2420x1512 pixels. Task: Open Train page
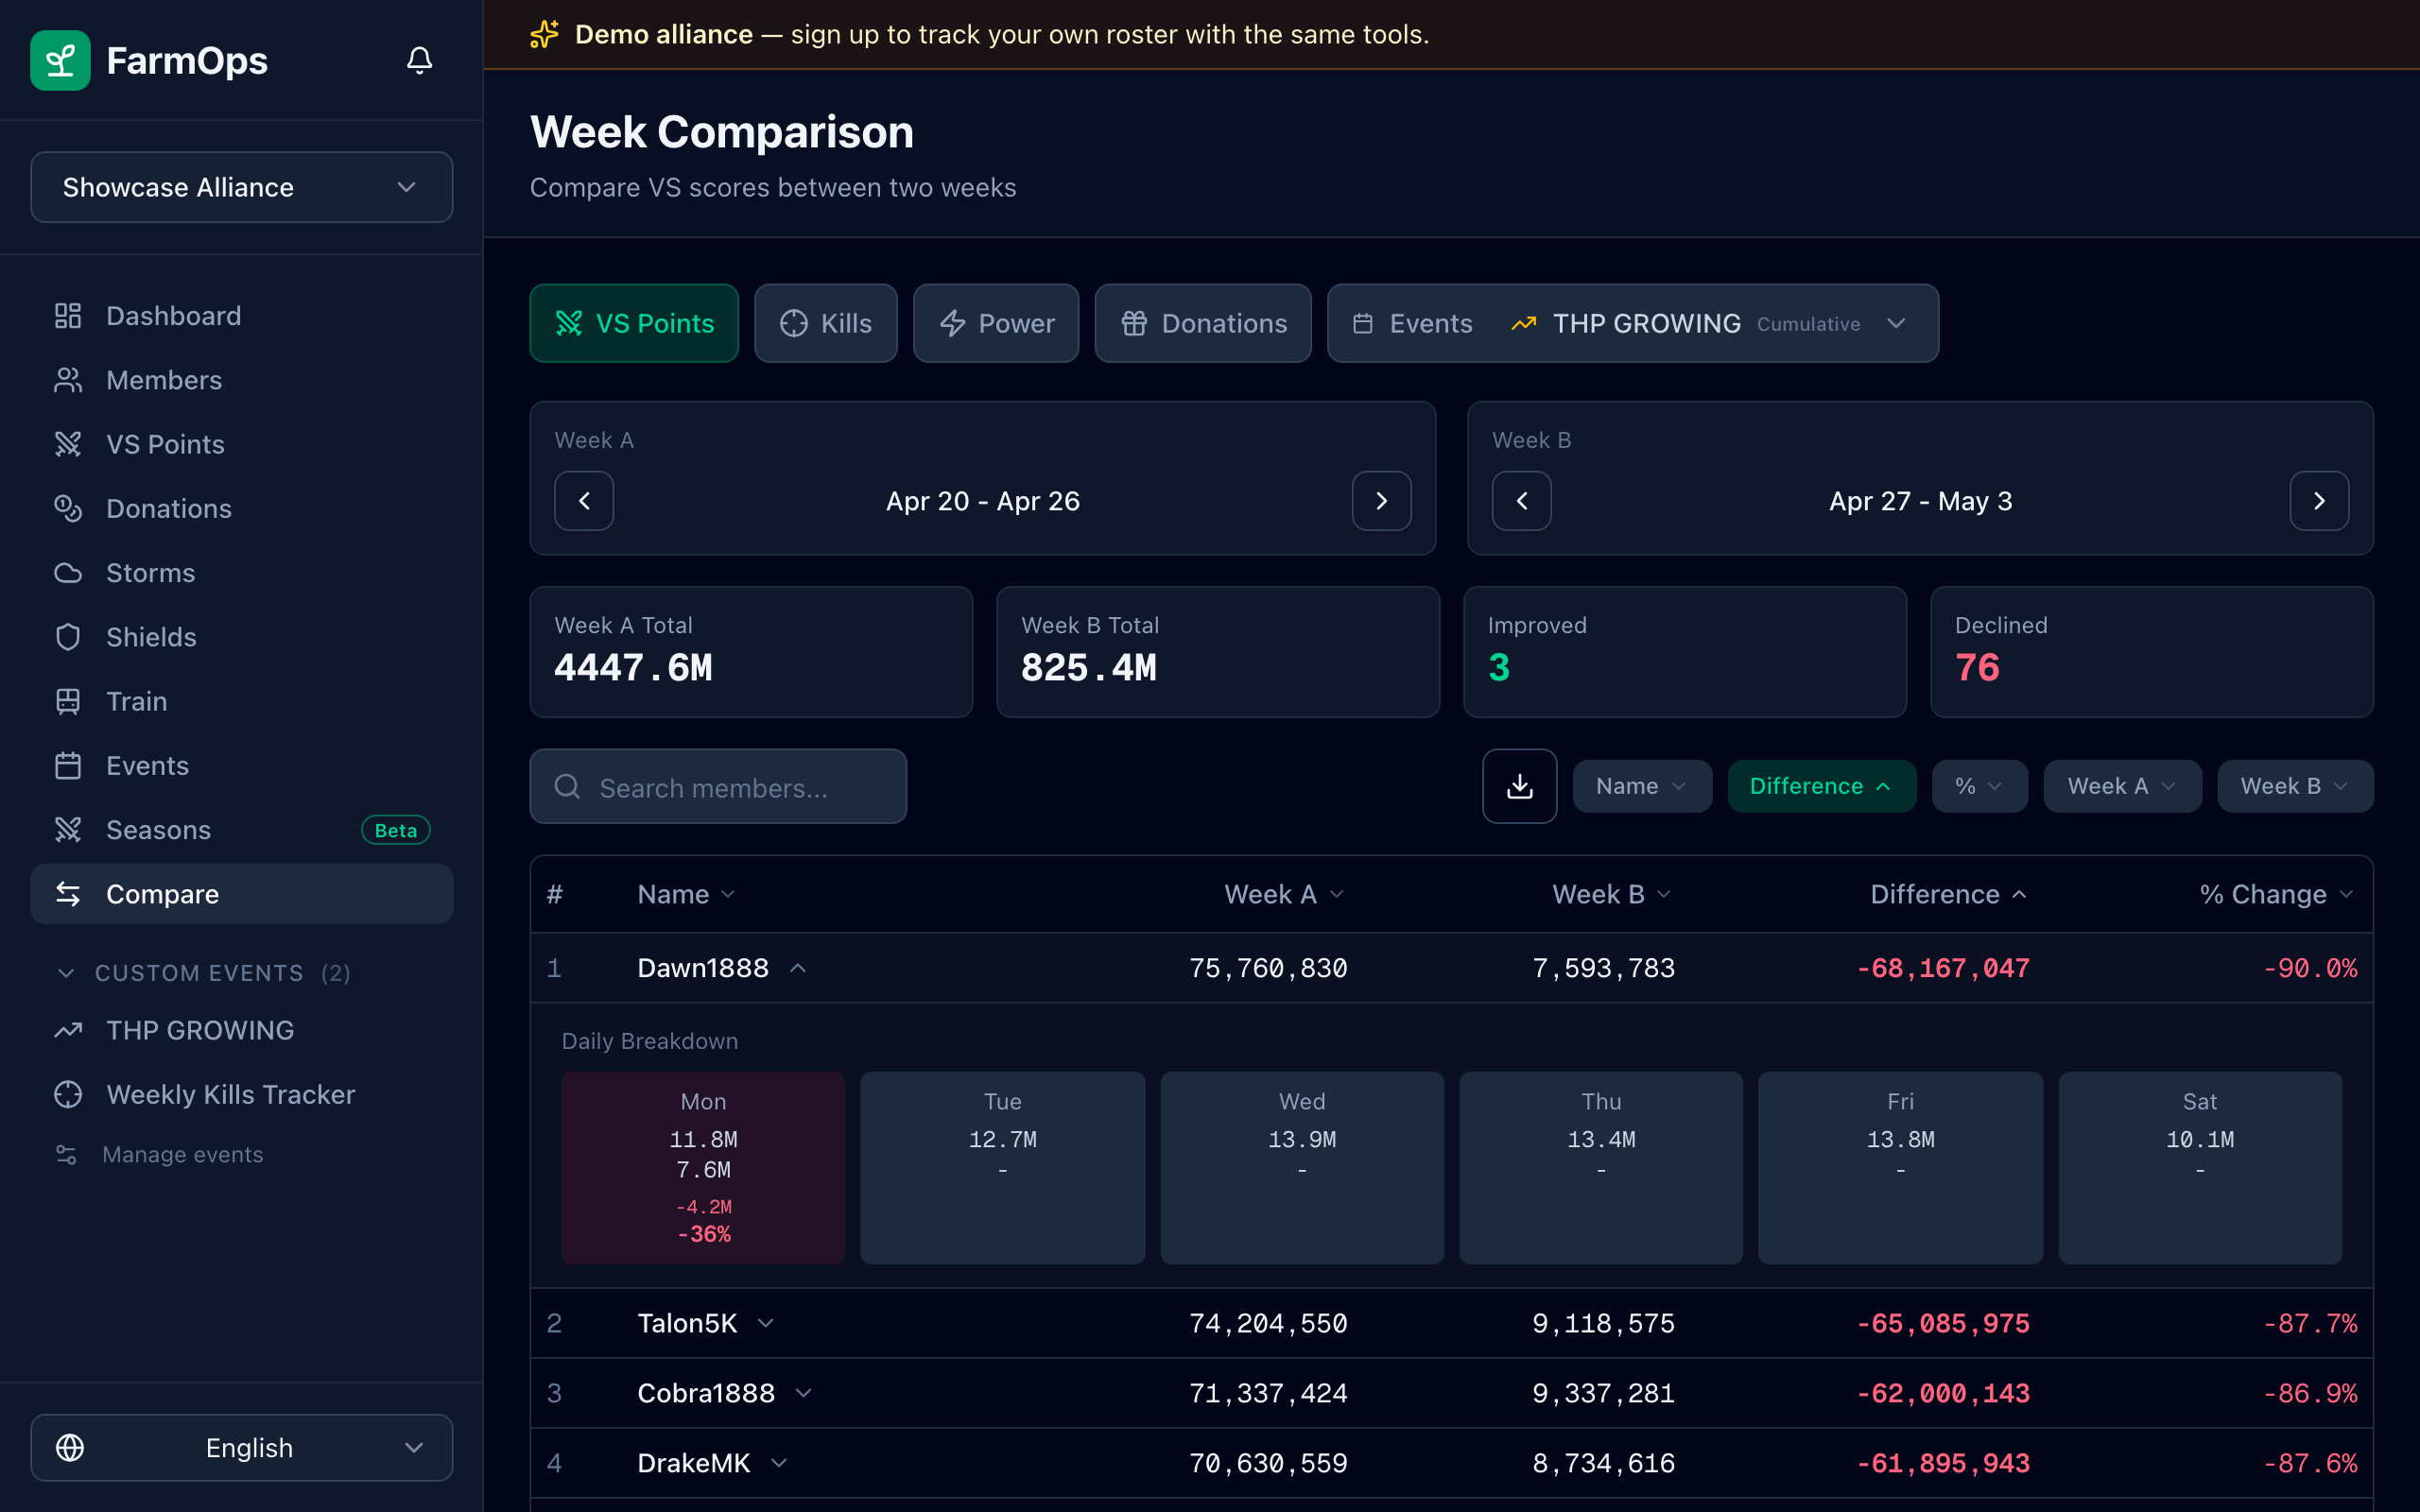click(241, 701)
